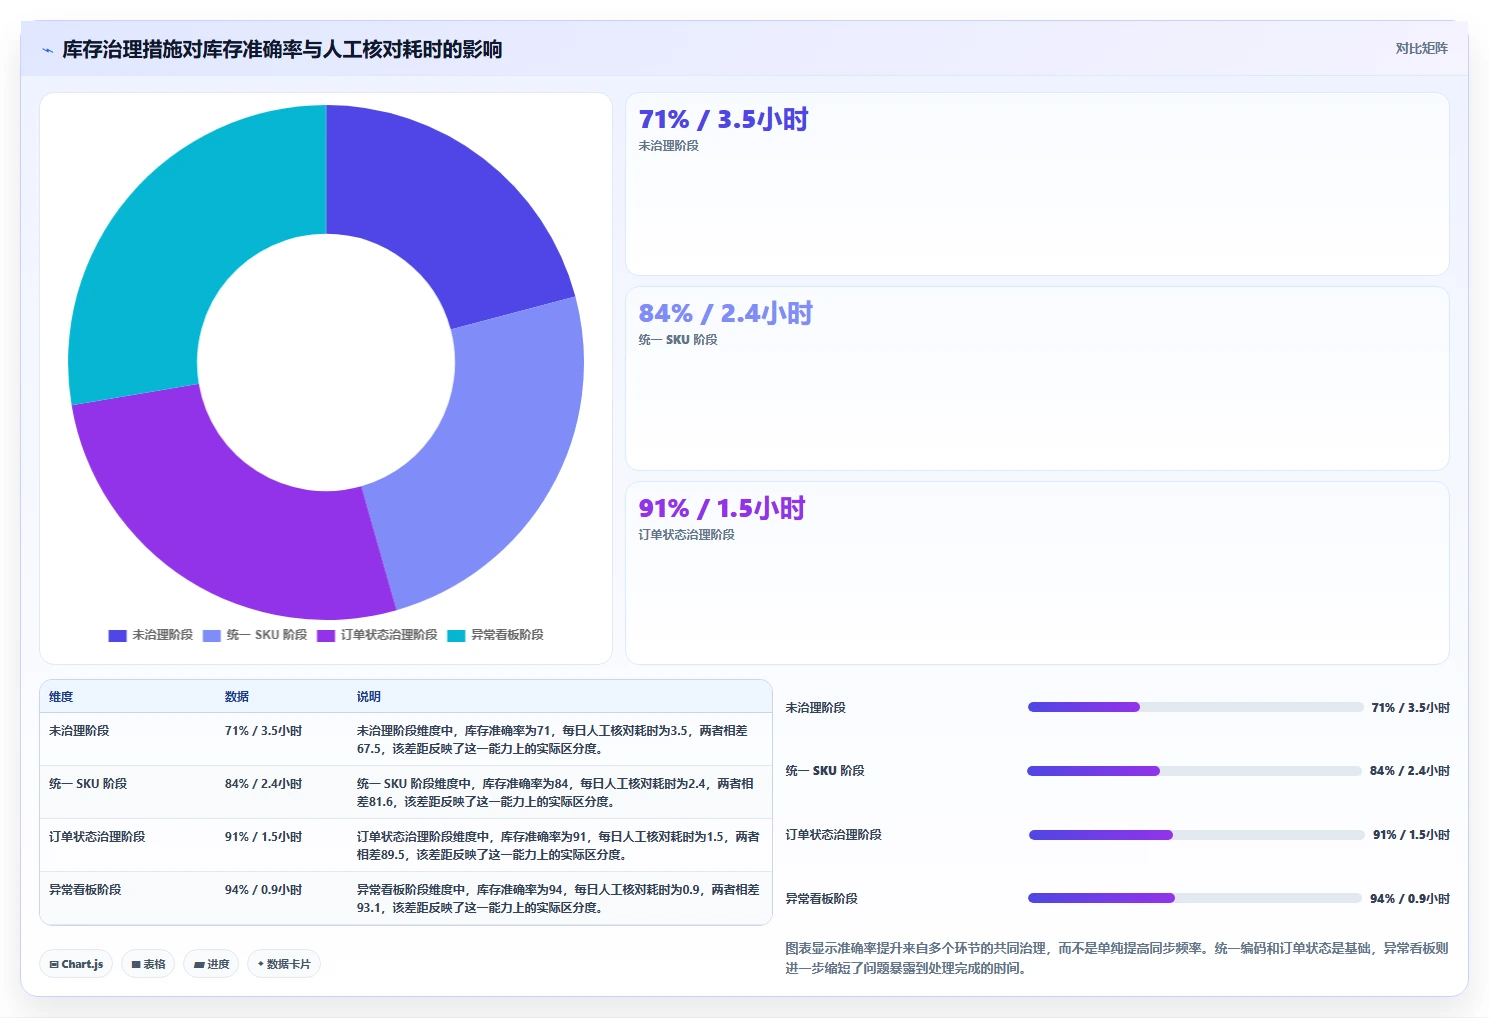Select the 统一 SKU 阶段 table row name cell
1489x1018 pixels.
(88, 784)
